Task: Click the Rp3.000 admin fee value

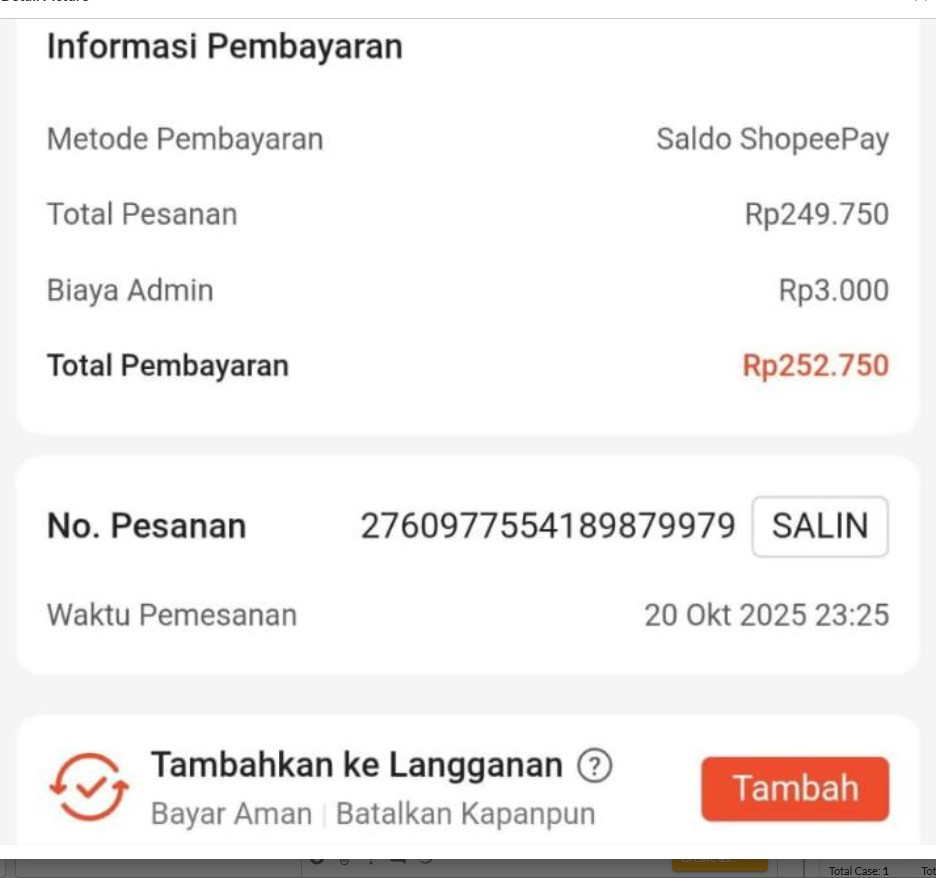Action: (833, 290)
